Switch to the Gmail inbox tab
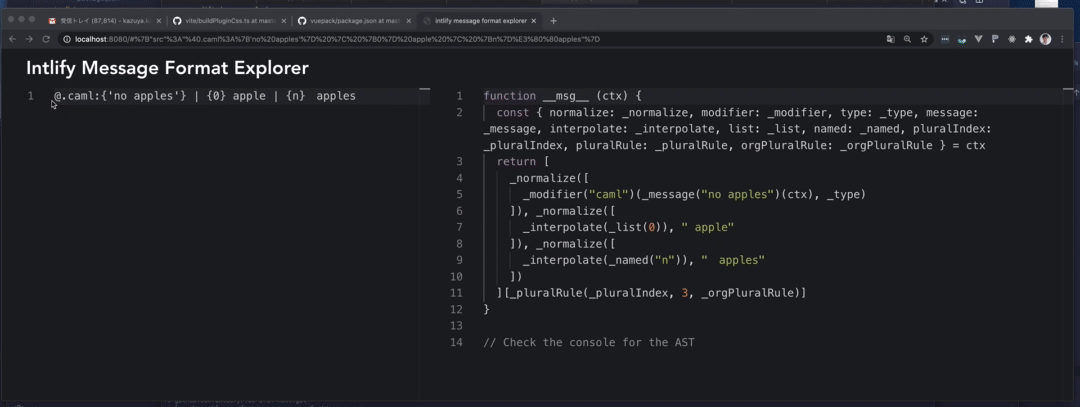Viewport: 1080px width, 407px height. click(103, 21)
